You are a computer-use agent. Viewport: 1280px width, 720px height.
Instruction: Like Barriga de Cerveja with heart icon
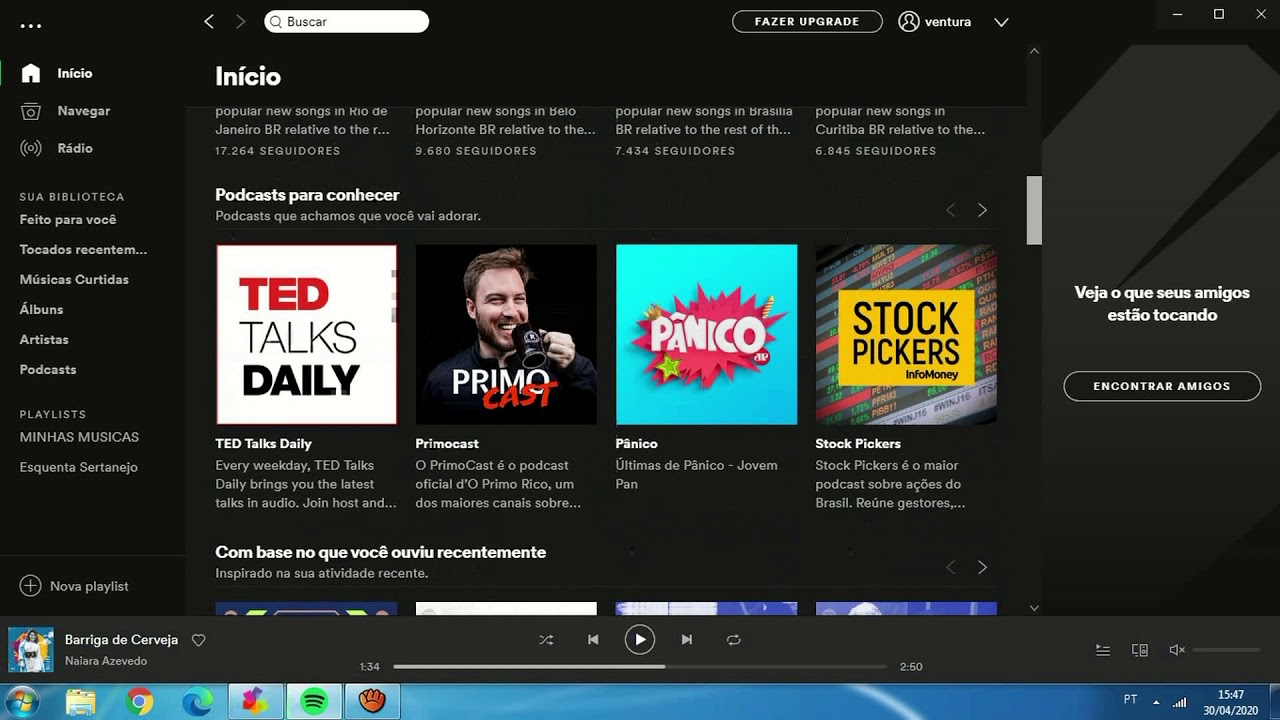point(198,640)
